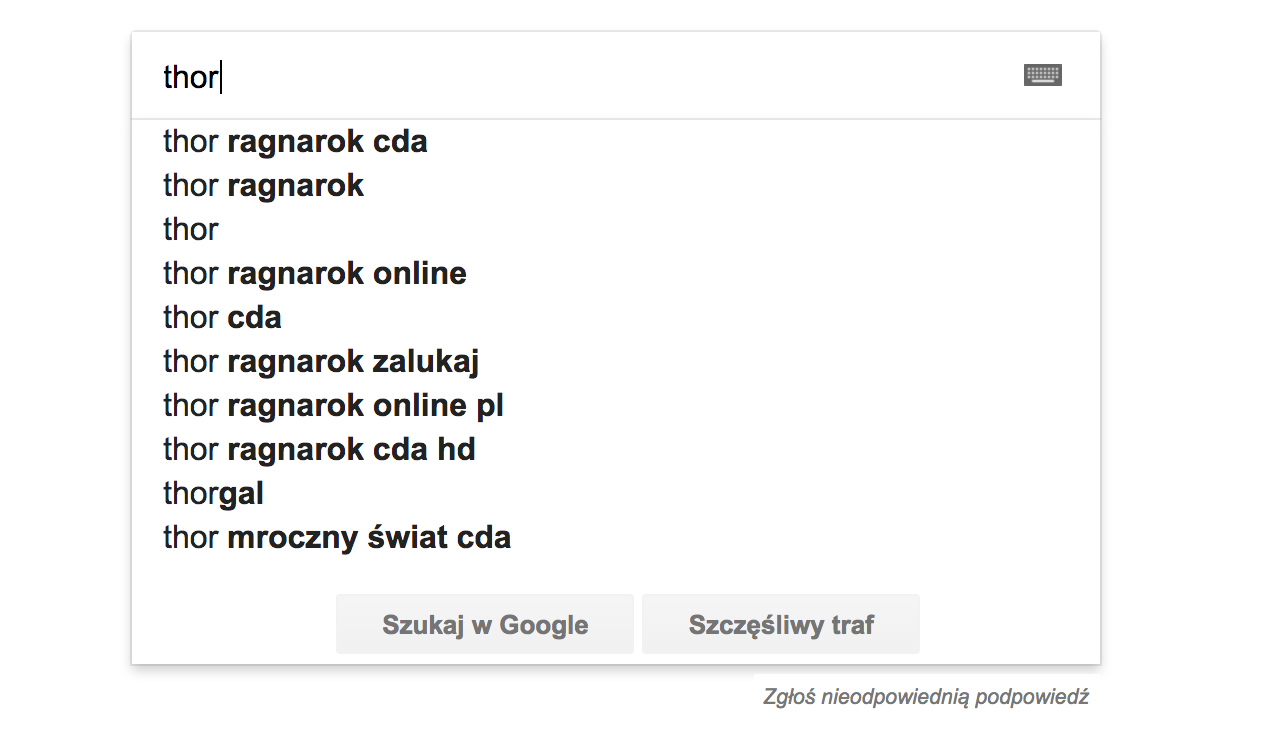This screenshot has height=732, width=1274.
Task: Select the suggestion thor ragnarok zalukaj
Action: click(320, 361)
